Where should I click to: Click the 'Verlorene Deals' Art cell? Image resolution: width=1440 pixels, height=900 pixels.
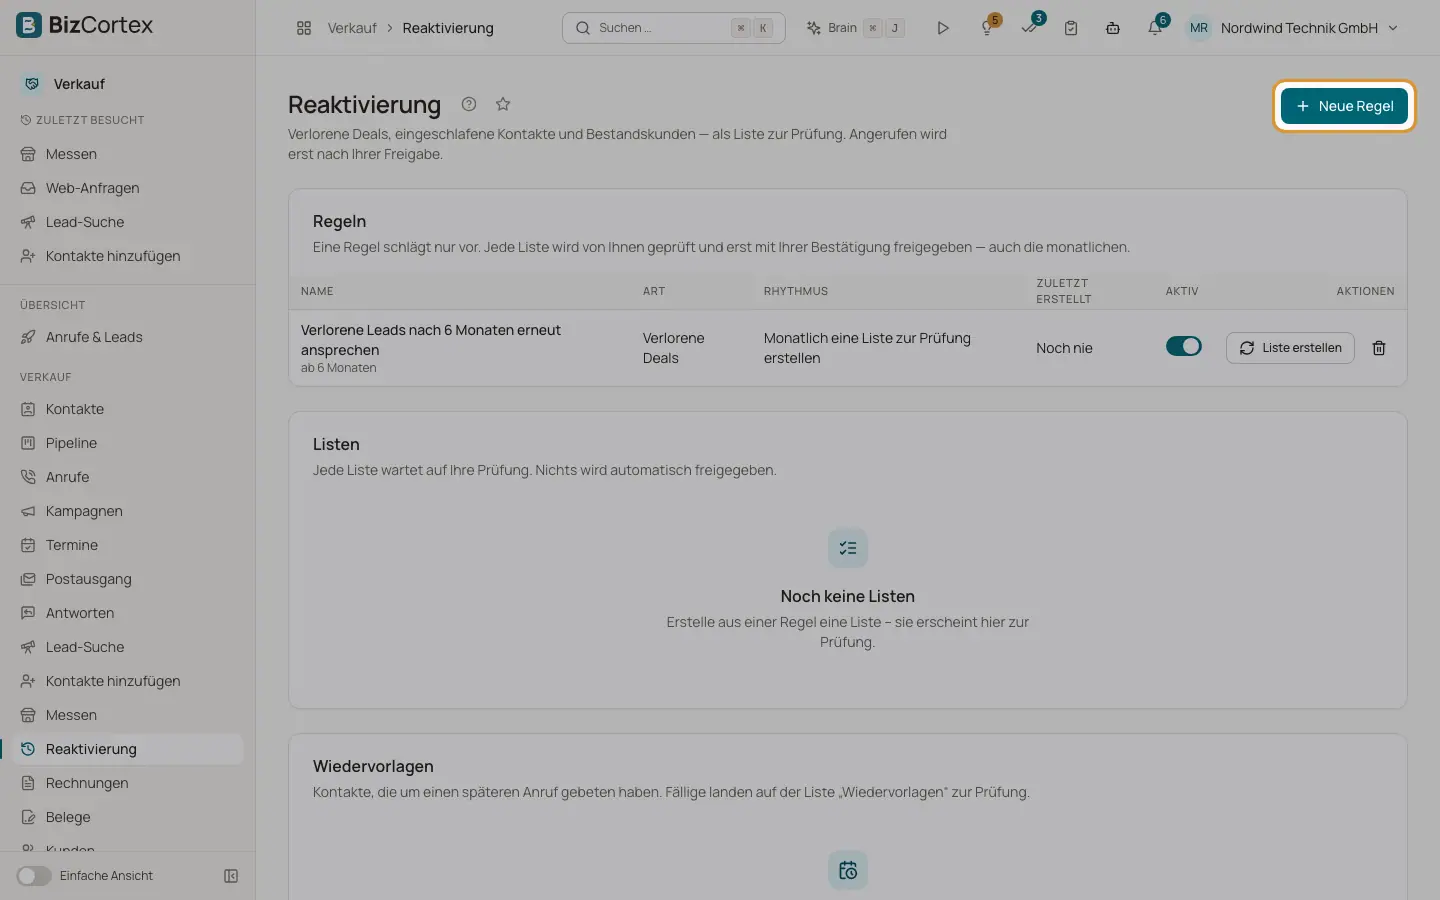click(674, 348)
